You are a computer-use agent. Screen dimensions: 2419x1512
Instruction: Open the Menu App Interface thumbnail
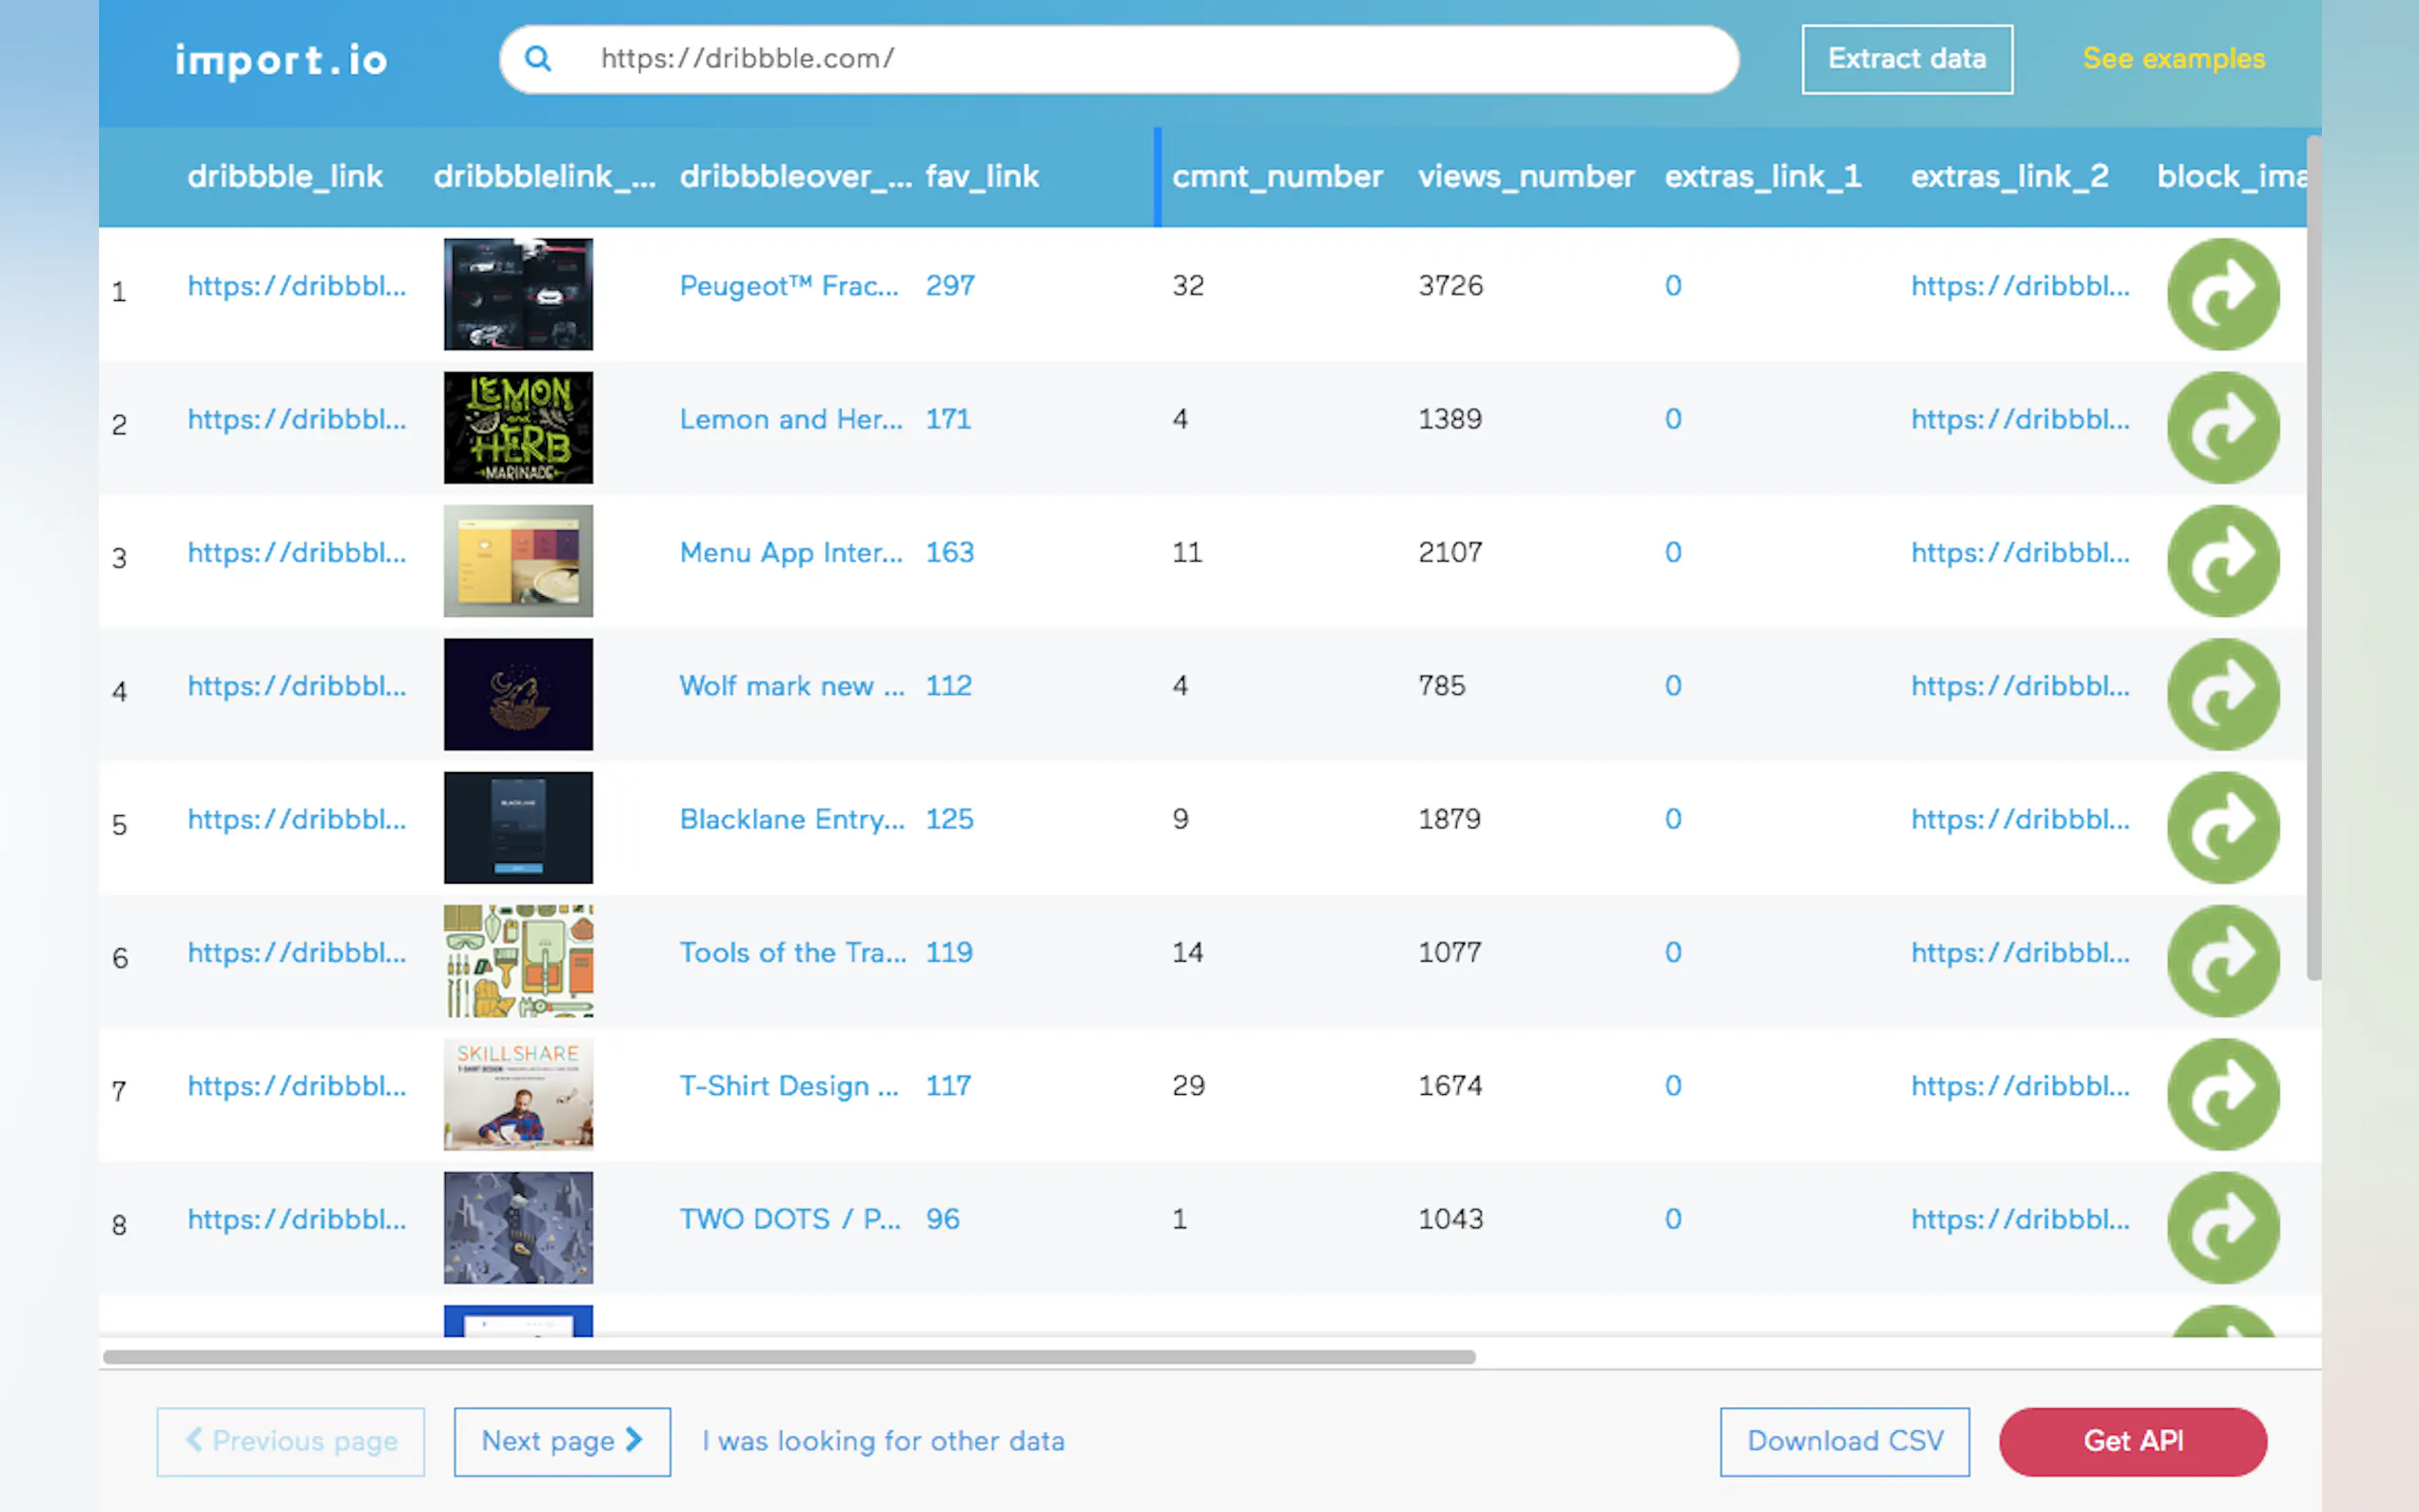click(x=518, y=561)
